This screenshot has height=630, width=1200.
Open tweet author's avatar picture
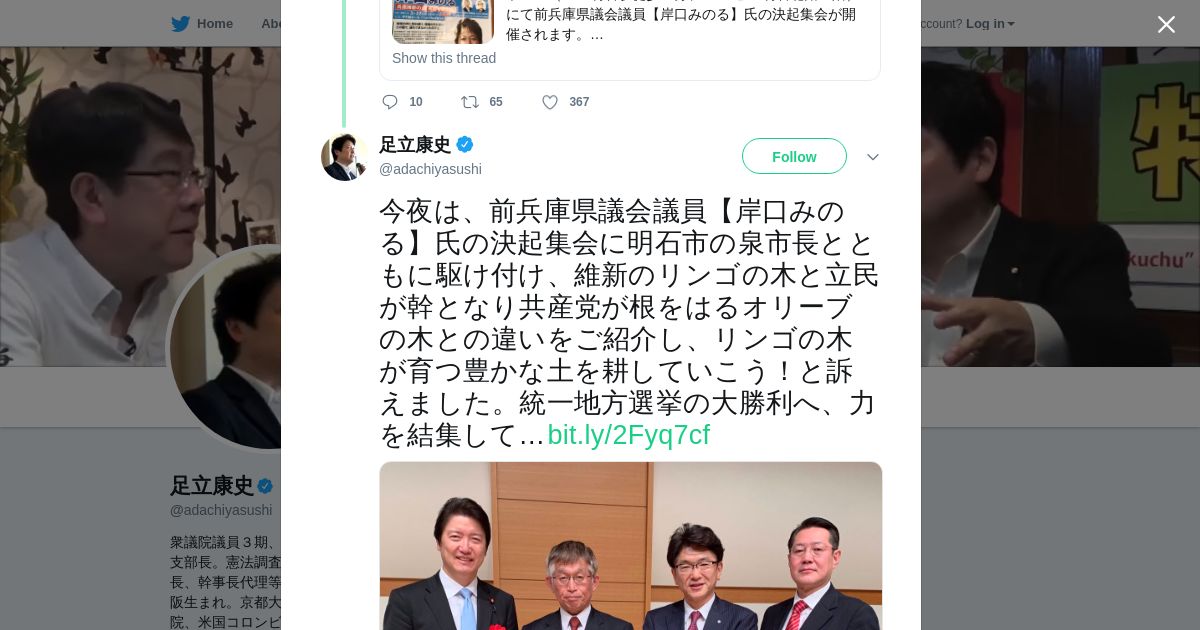tap(345, 157)
